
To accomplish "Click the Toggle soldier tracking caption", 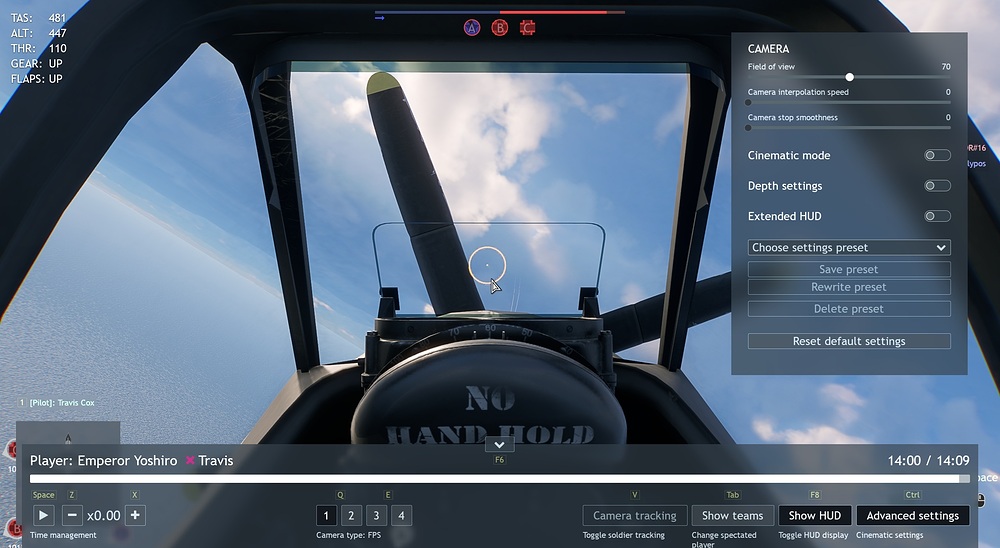I will pos(624,535).
